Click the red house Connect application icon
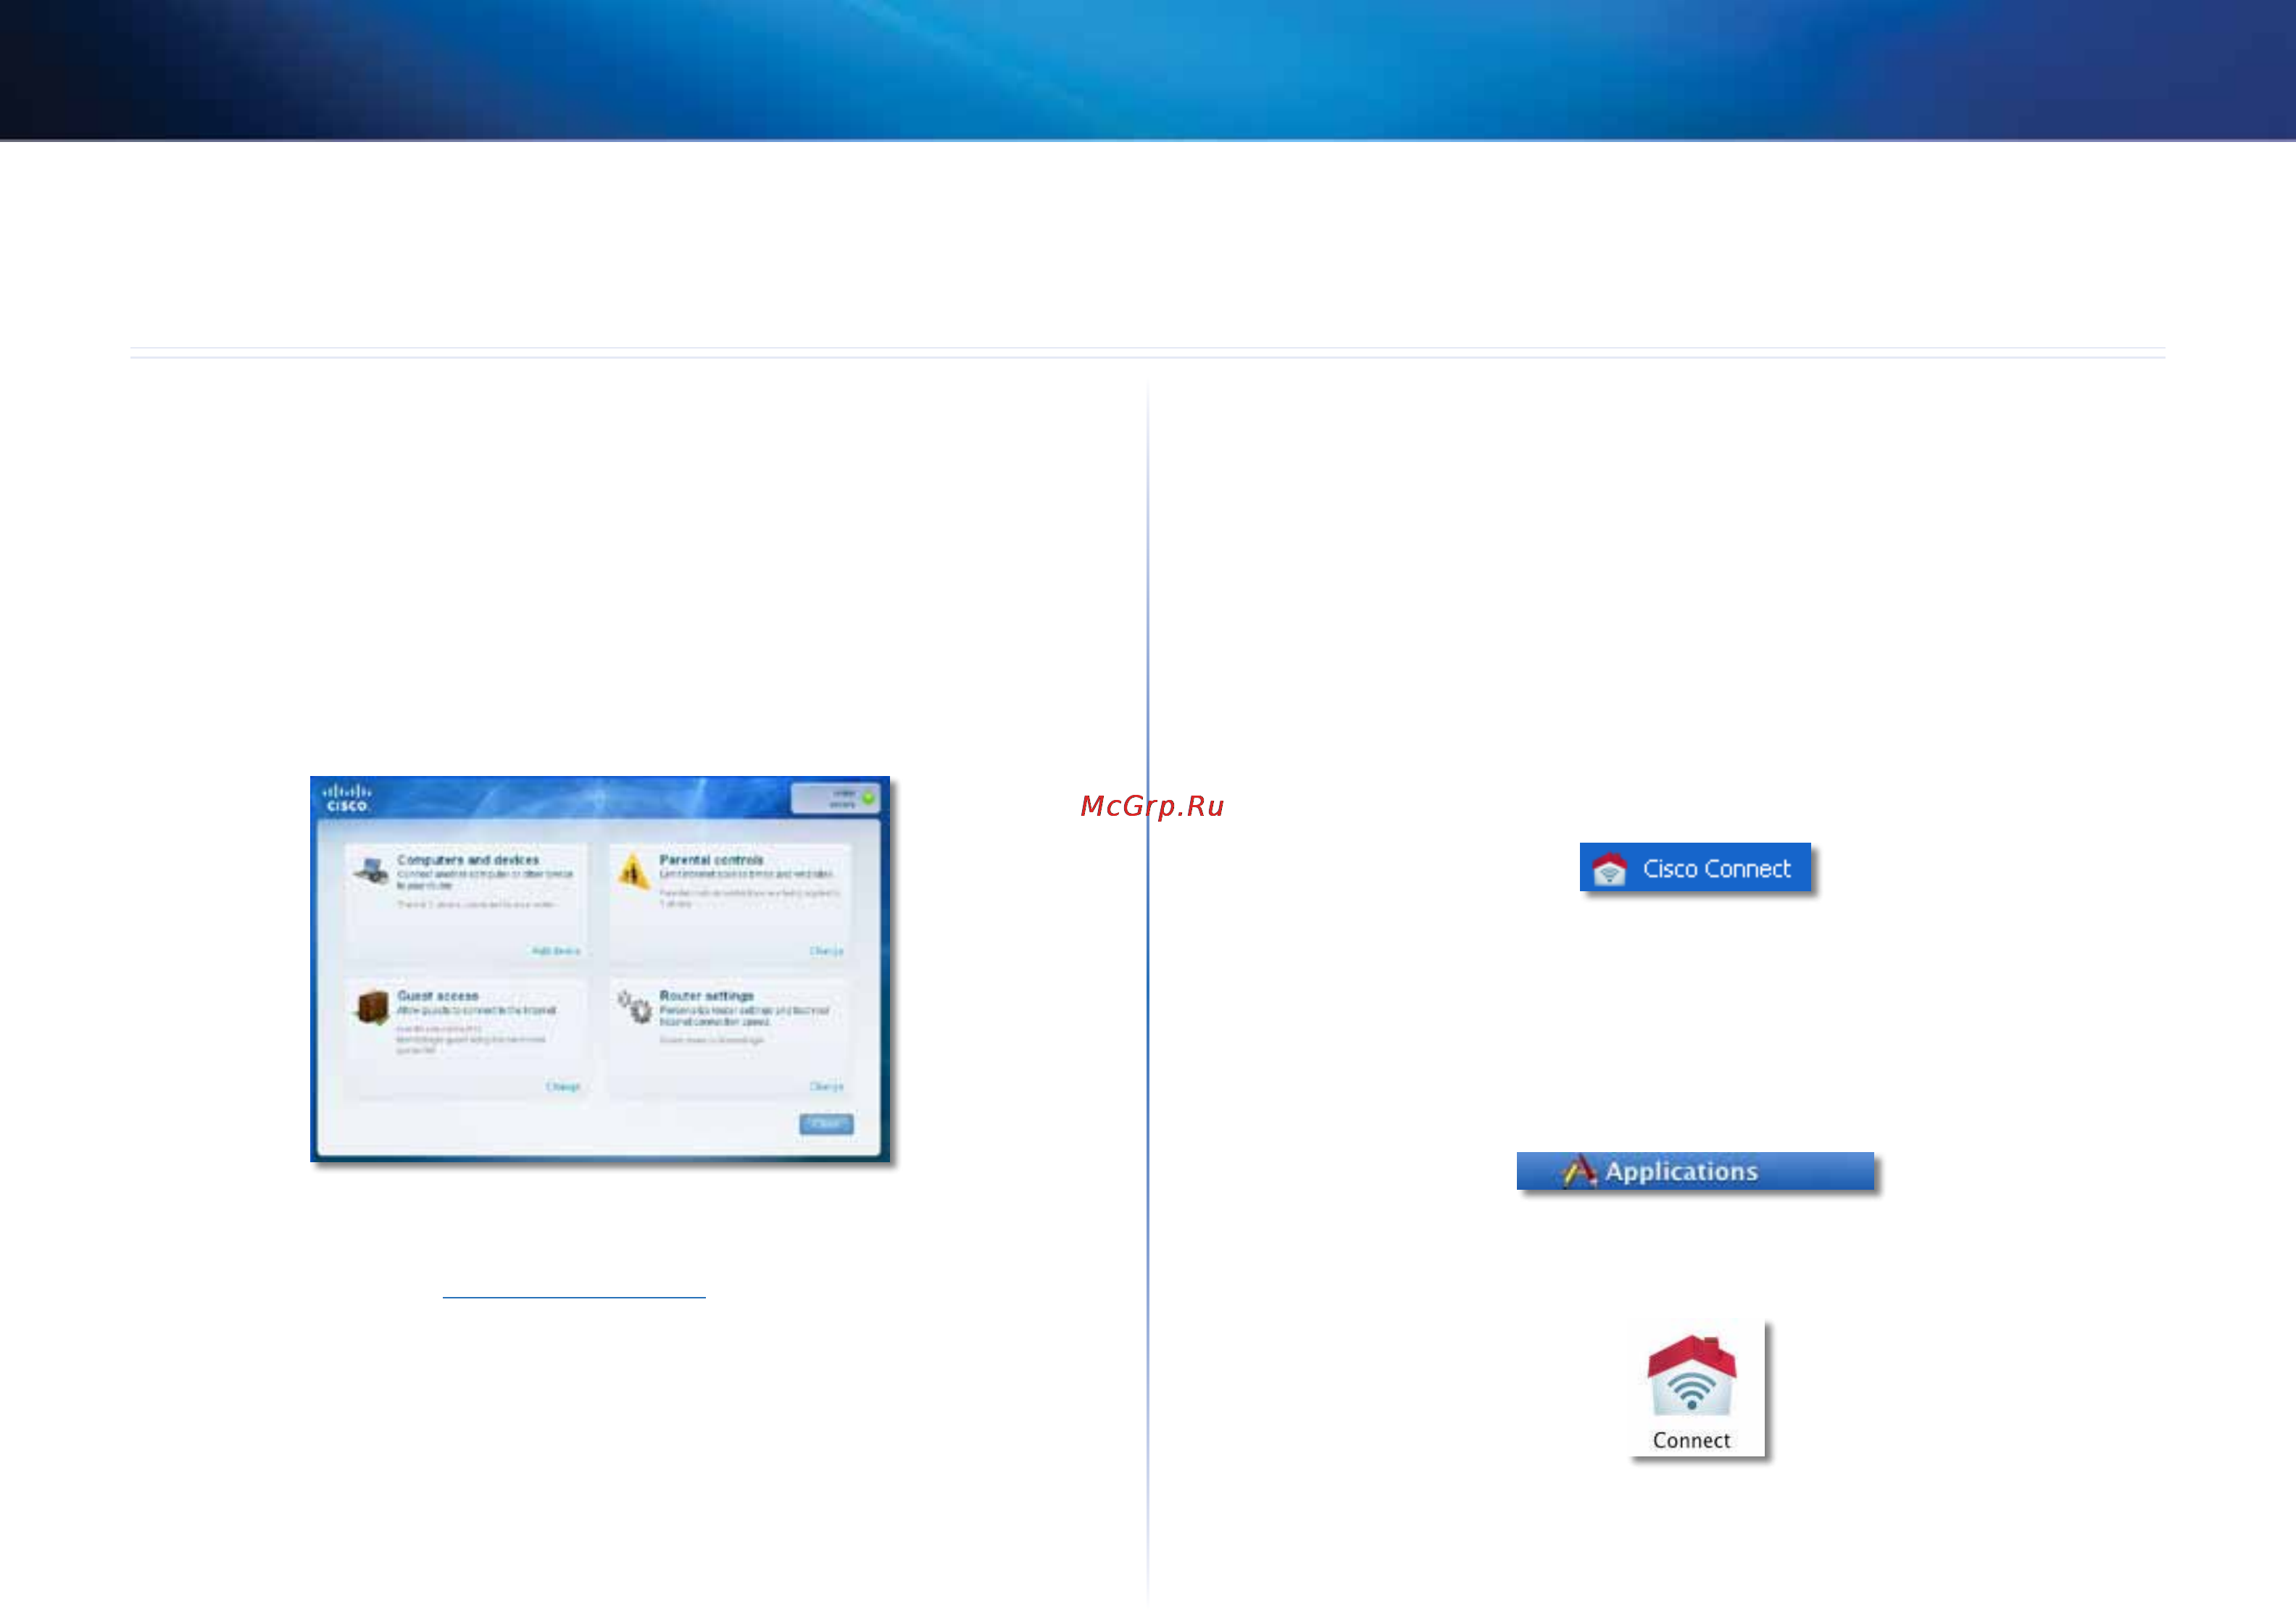The image size is (2296, 1610). point(1691,1375)
